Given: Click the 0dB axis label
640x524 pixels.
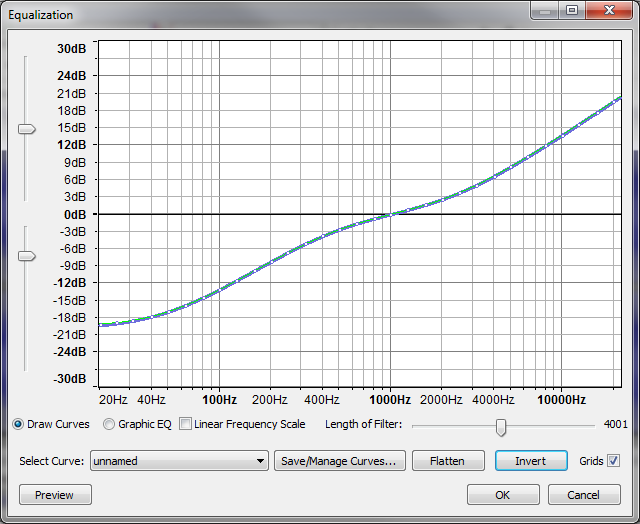Looking at the screenshot, I should point(75,214).
